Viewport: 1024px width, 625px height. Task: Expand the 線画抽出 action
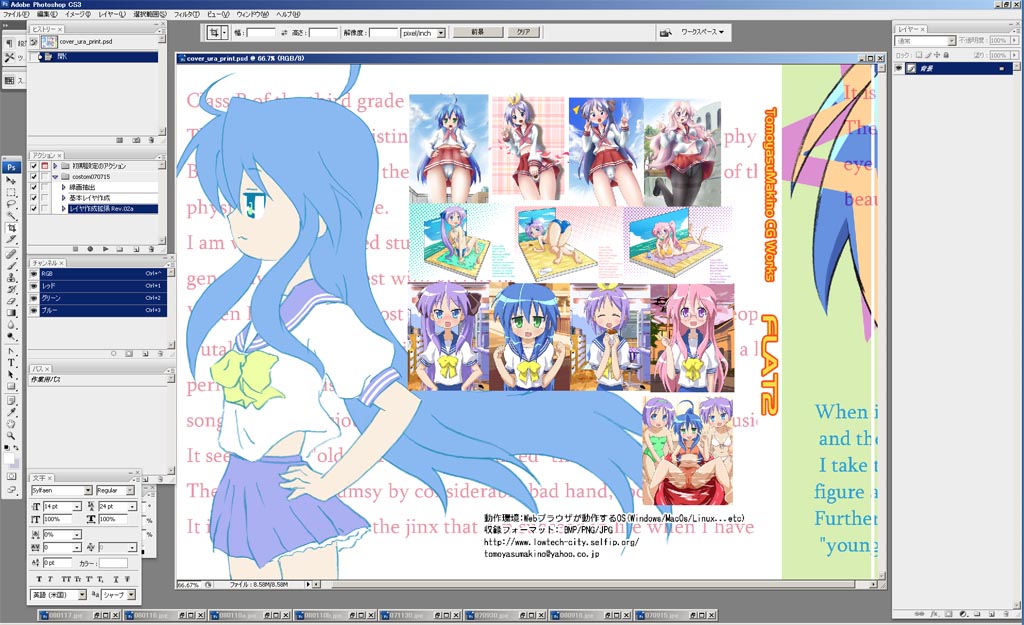[x=63, y=187]
